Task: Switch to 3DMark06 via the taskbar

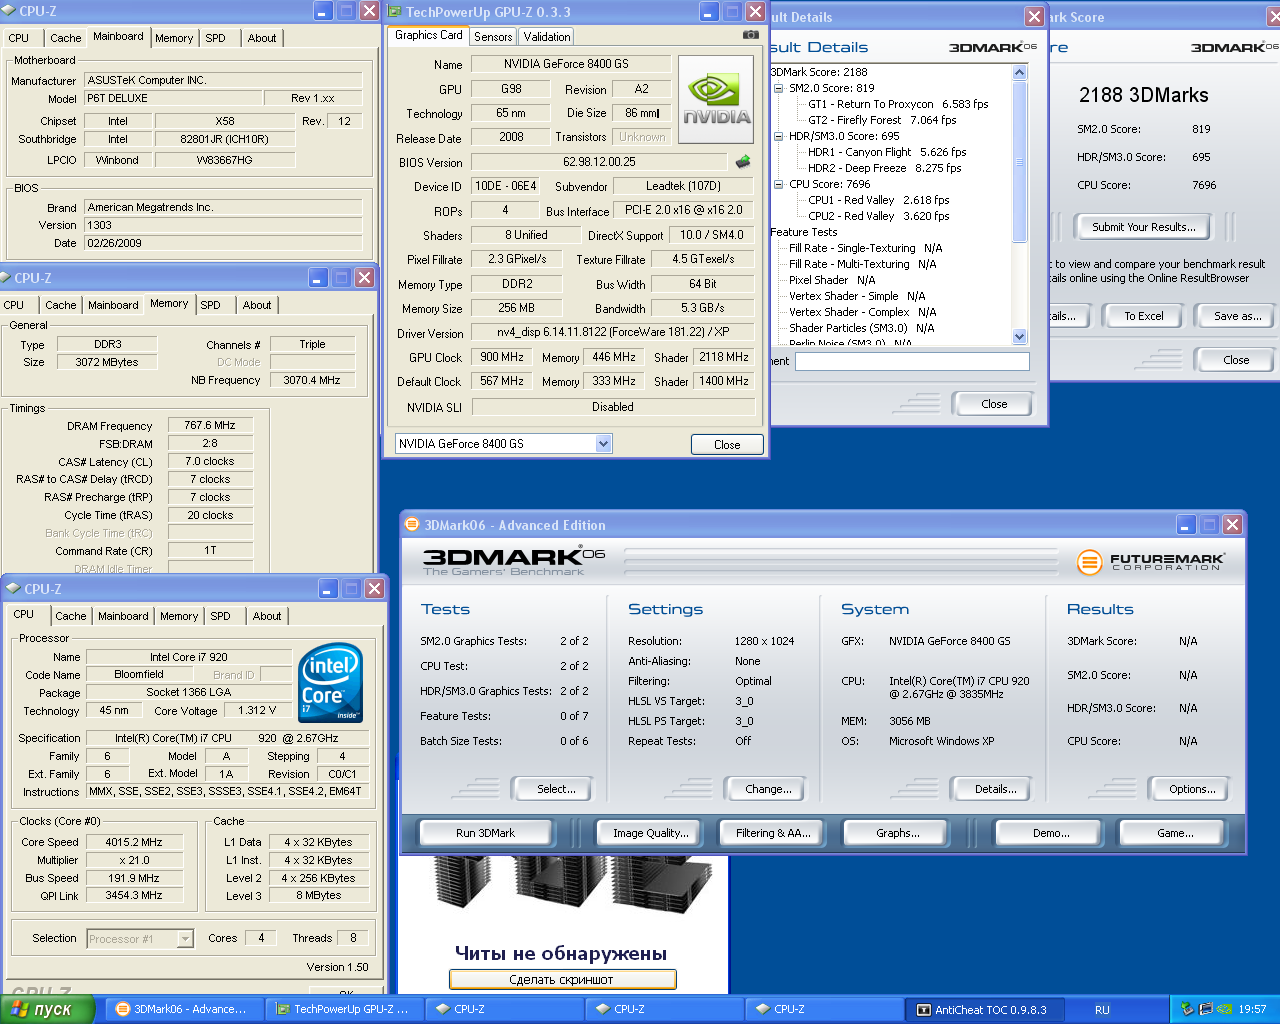Action: coord(184,1009)
